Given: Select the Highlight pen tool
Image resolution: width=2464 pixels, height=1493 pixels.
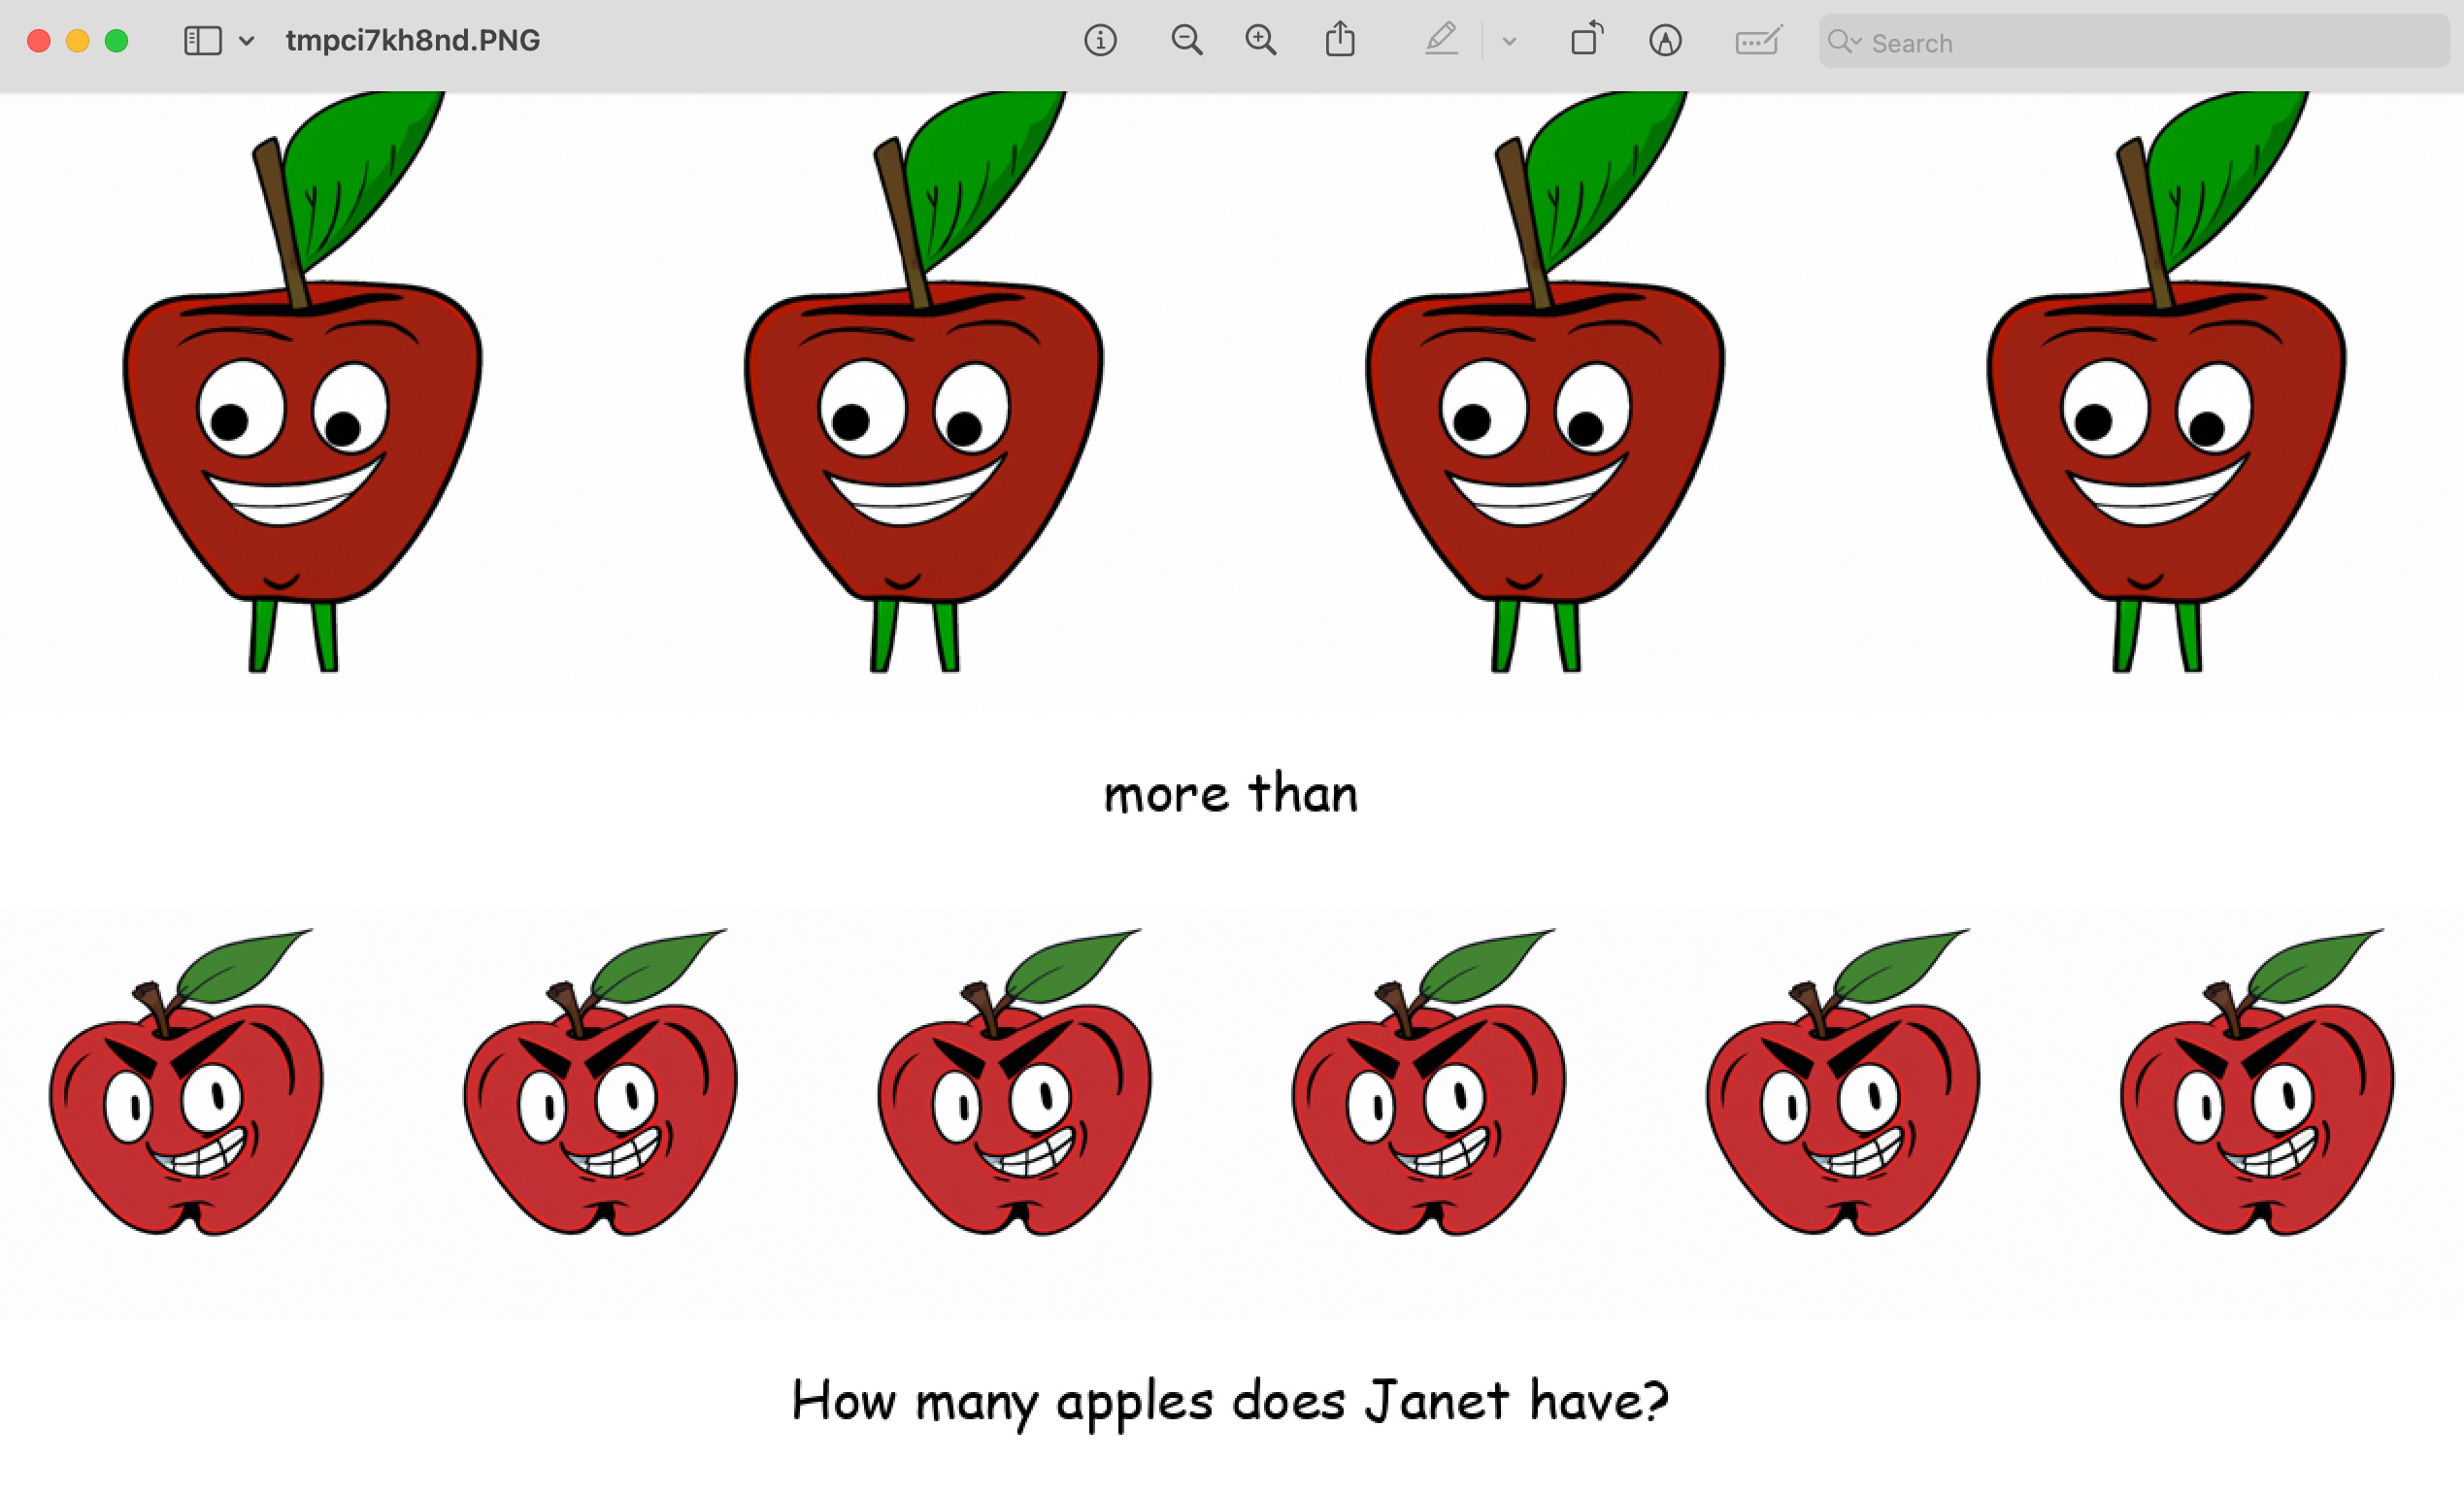Looking at the screenshot, I should point(1441,41).
